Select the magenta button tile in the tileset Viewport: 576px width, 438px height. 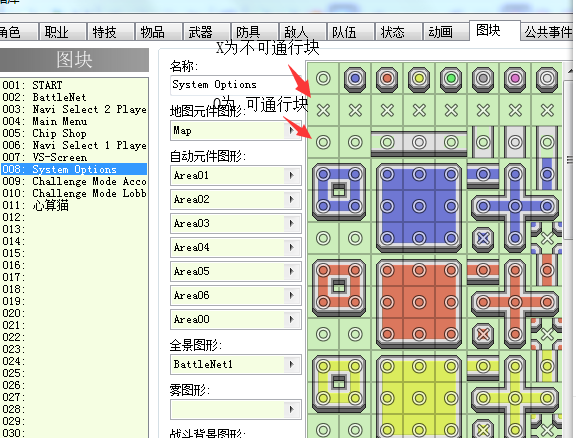tap(515, 78)
